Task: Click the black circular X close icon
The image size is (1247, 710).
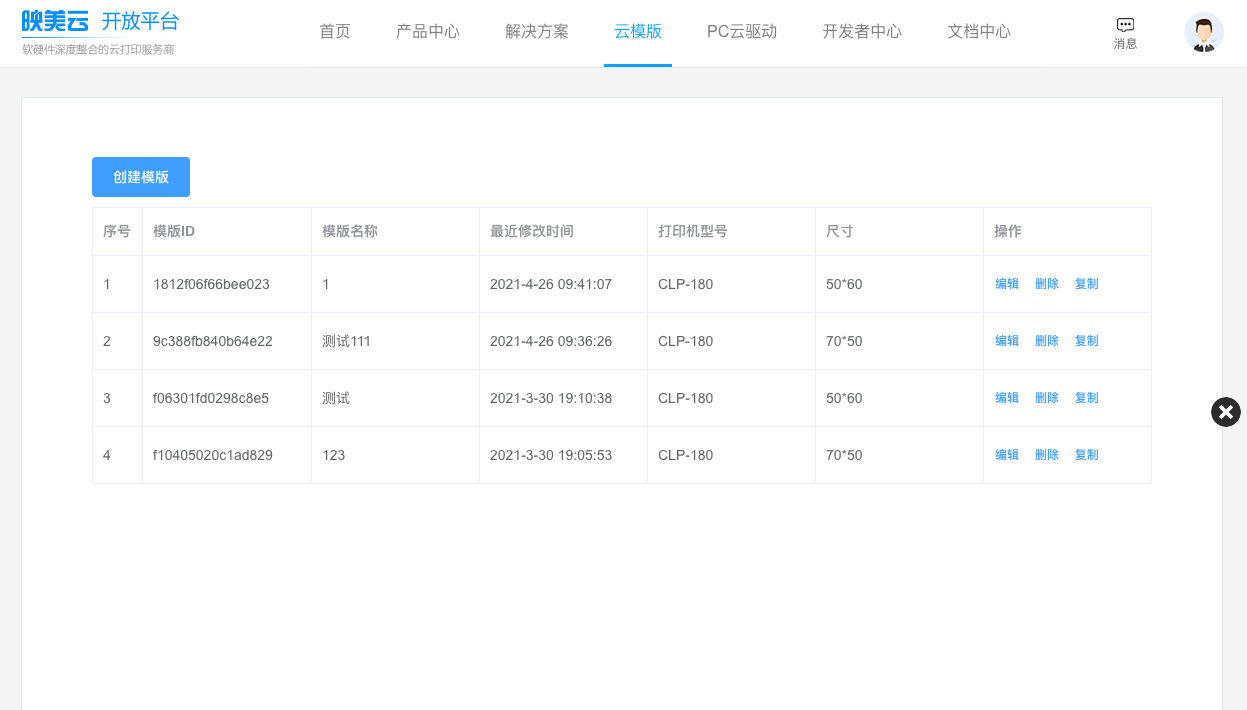Action: point(1225,412)
